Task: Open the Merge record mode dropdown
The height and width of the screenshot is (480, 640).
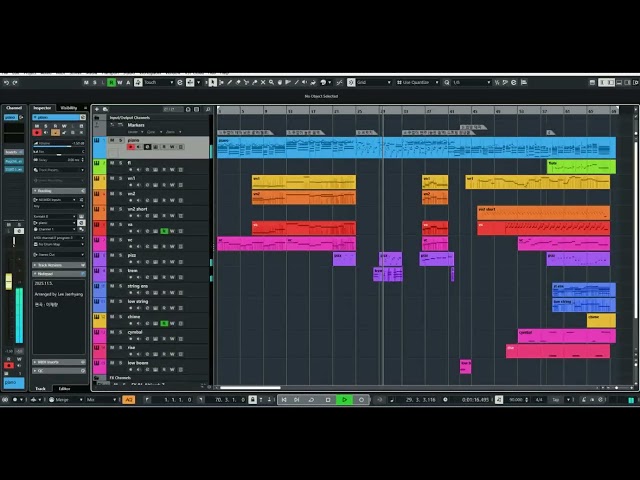Action: (66, 400)
